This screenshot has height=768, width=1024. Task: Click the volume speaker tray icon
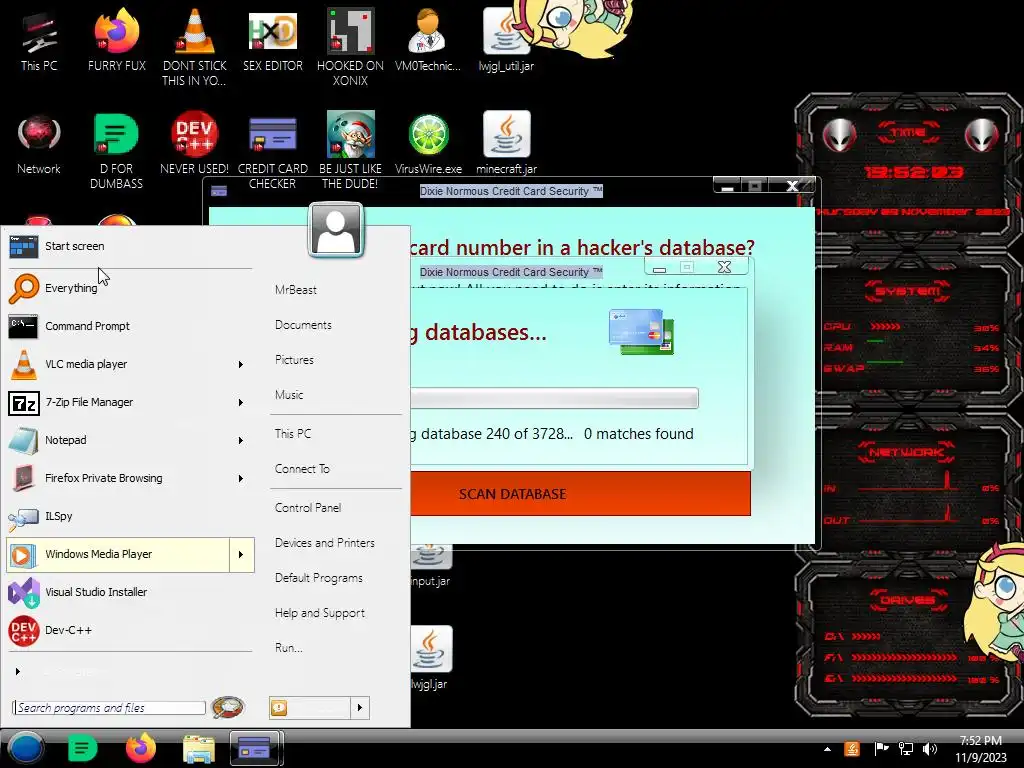929,749
